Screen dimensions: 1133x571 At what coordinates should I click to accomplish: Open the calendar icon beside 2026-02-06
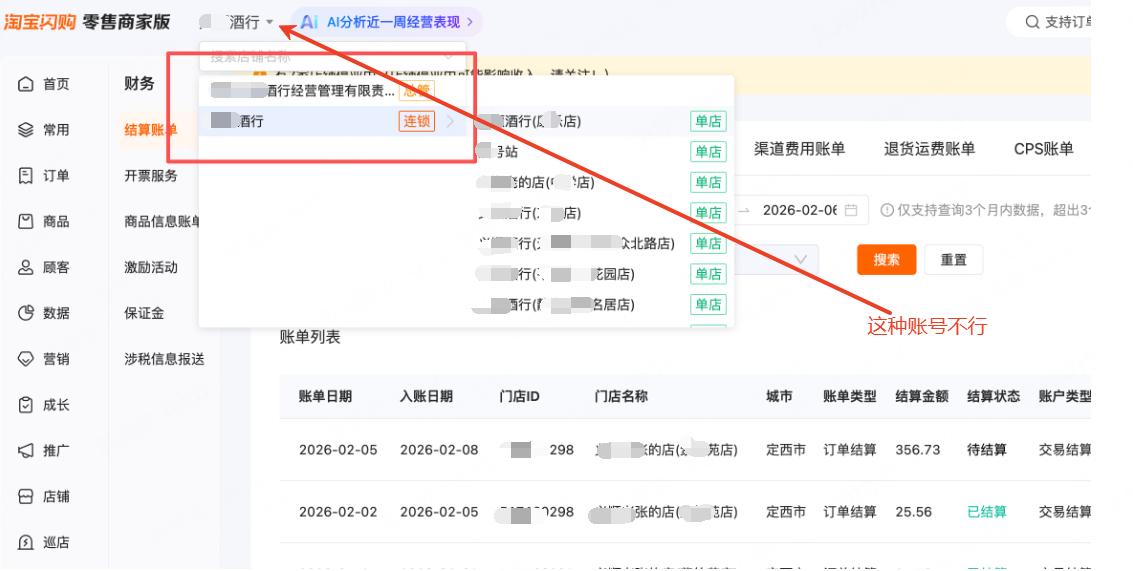(851, 210)
